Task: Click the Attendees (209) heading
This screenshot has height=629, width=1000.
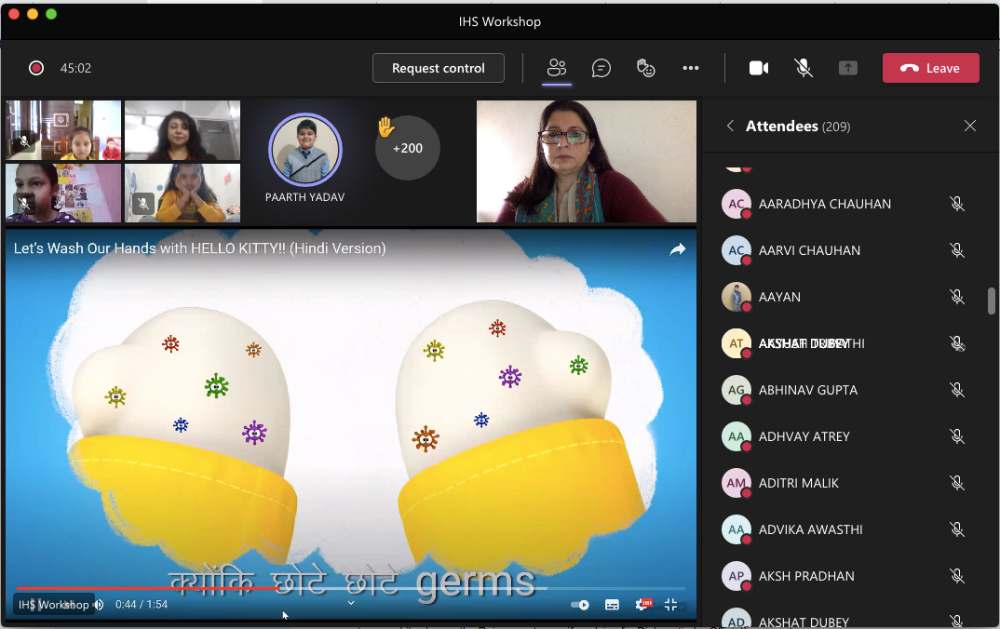Action: point(798,126)
